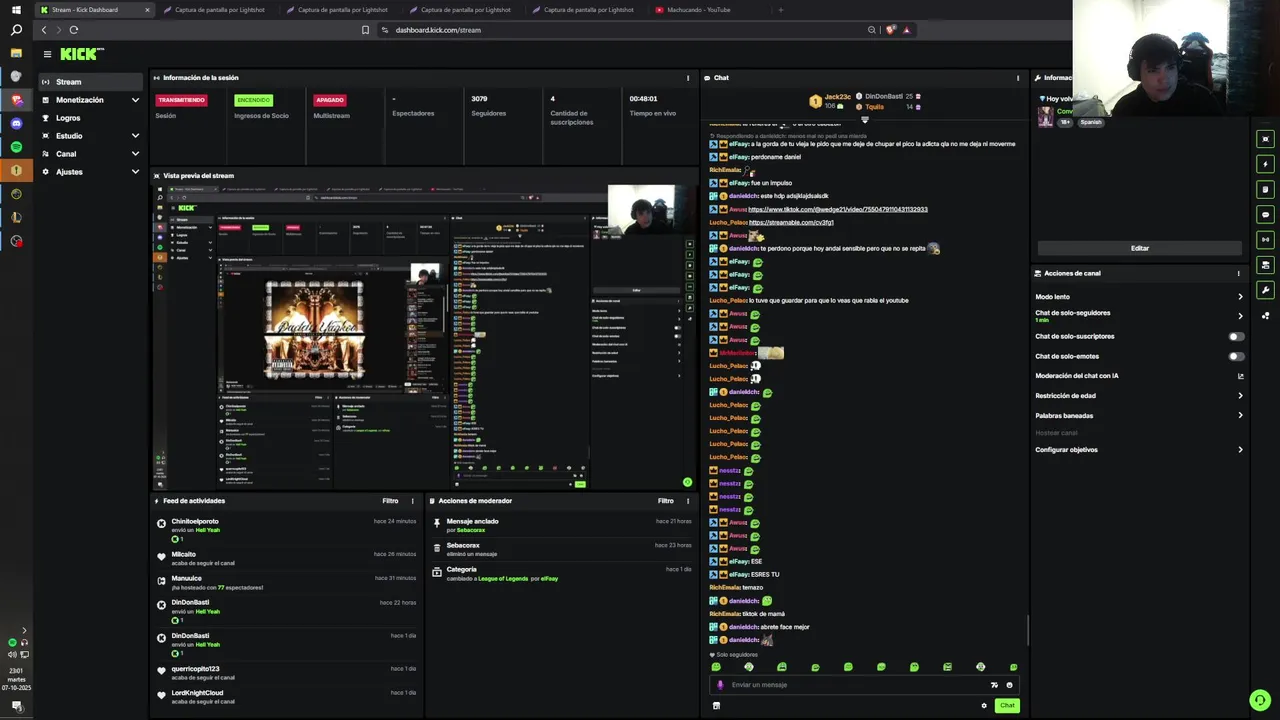
Task: Click the chat bubble widget icon
Action: (x=1266, y=214)
